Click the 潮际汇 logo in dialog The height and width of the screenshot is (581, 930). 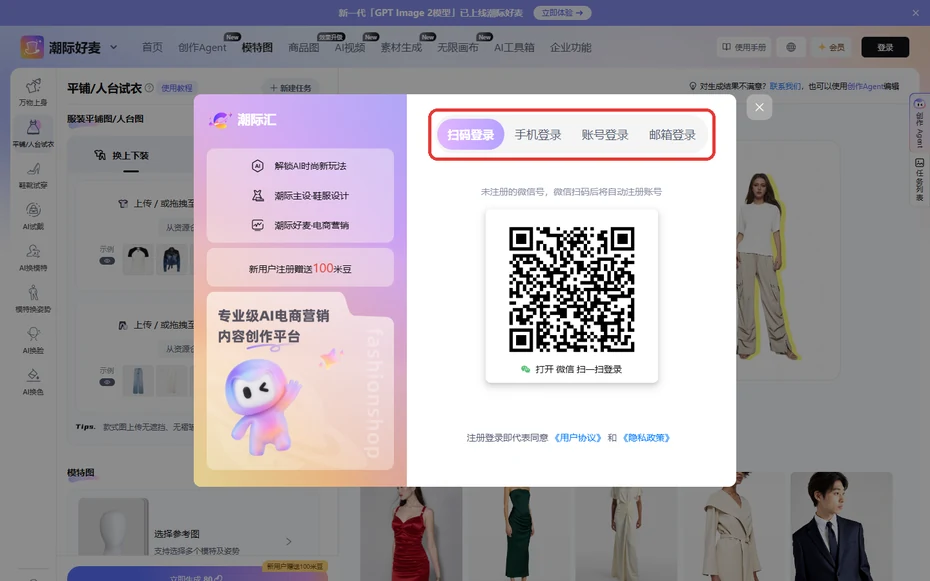[242, 120]
